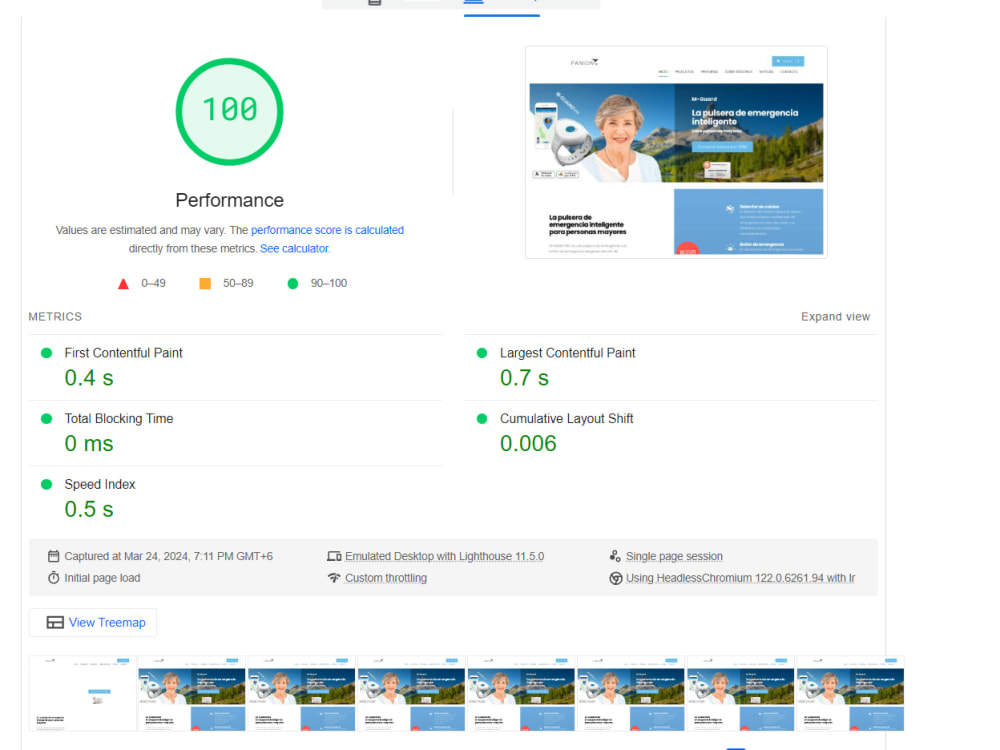Click the red triangle in the 0–49 legend
The image size is (1000, 750).
point(124,283)
